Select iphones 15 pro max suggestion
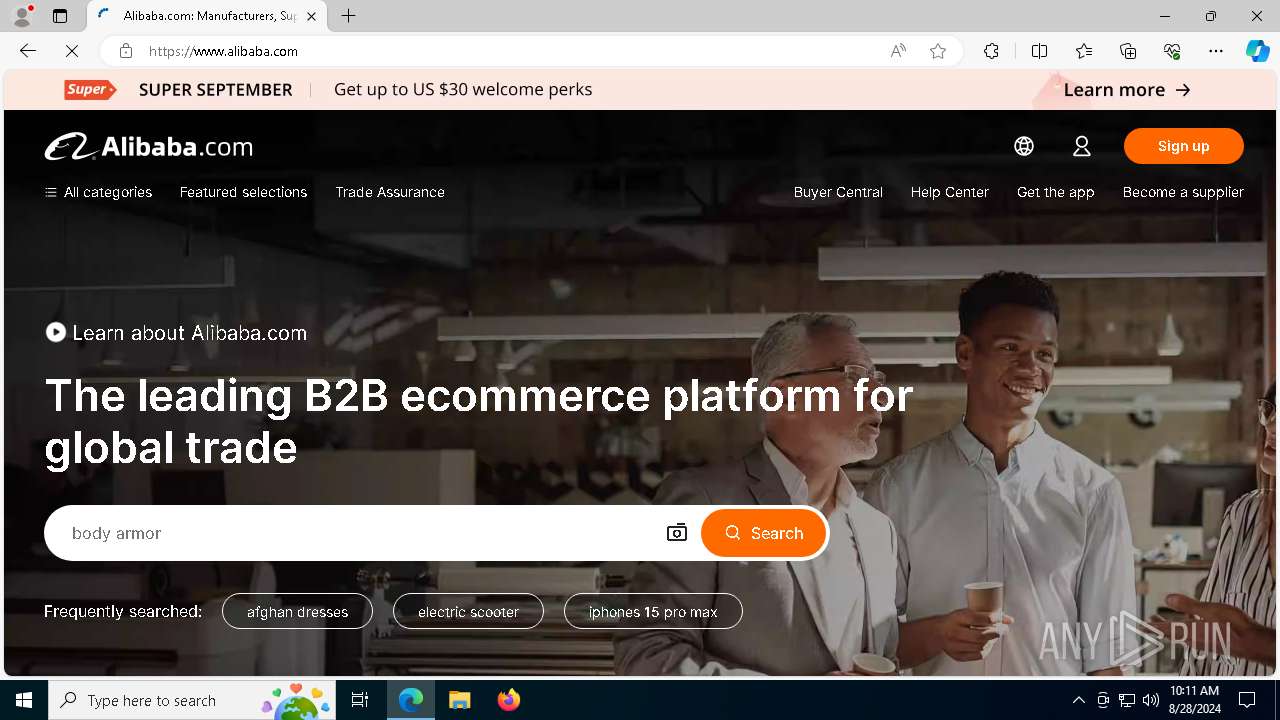 pos(653,612)
